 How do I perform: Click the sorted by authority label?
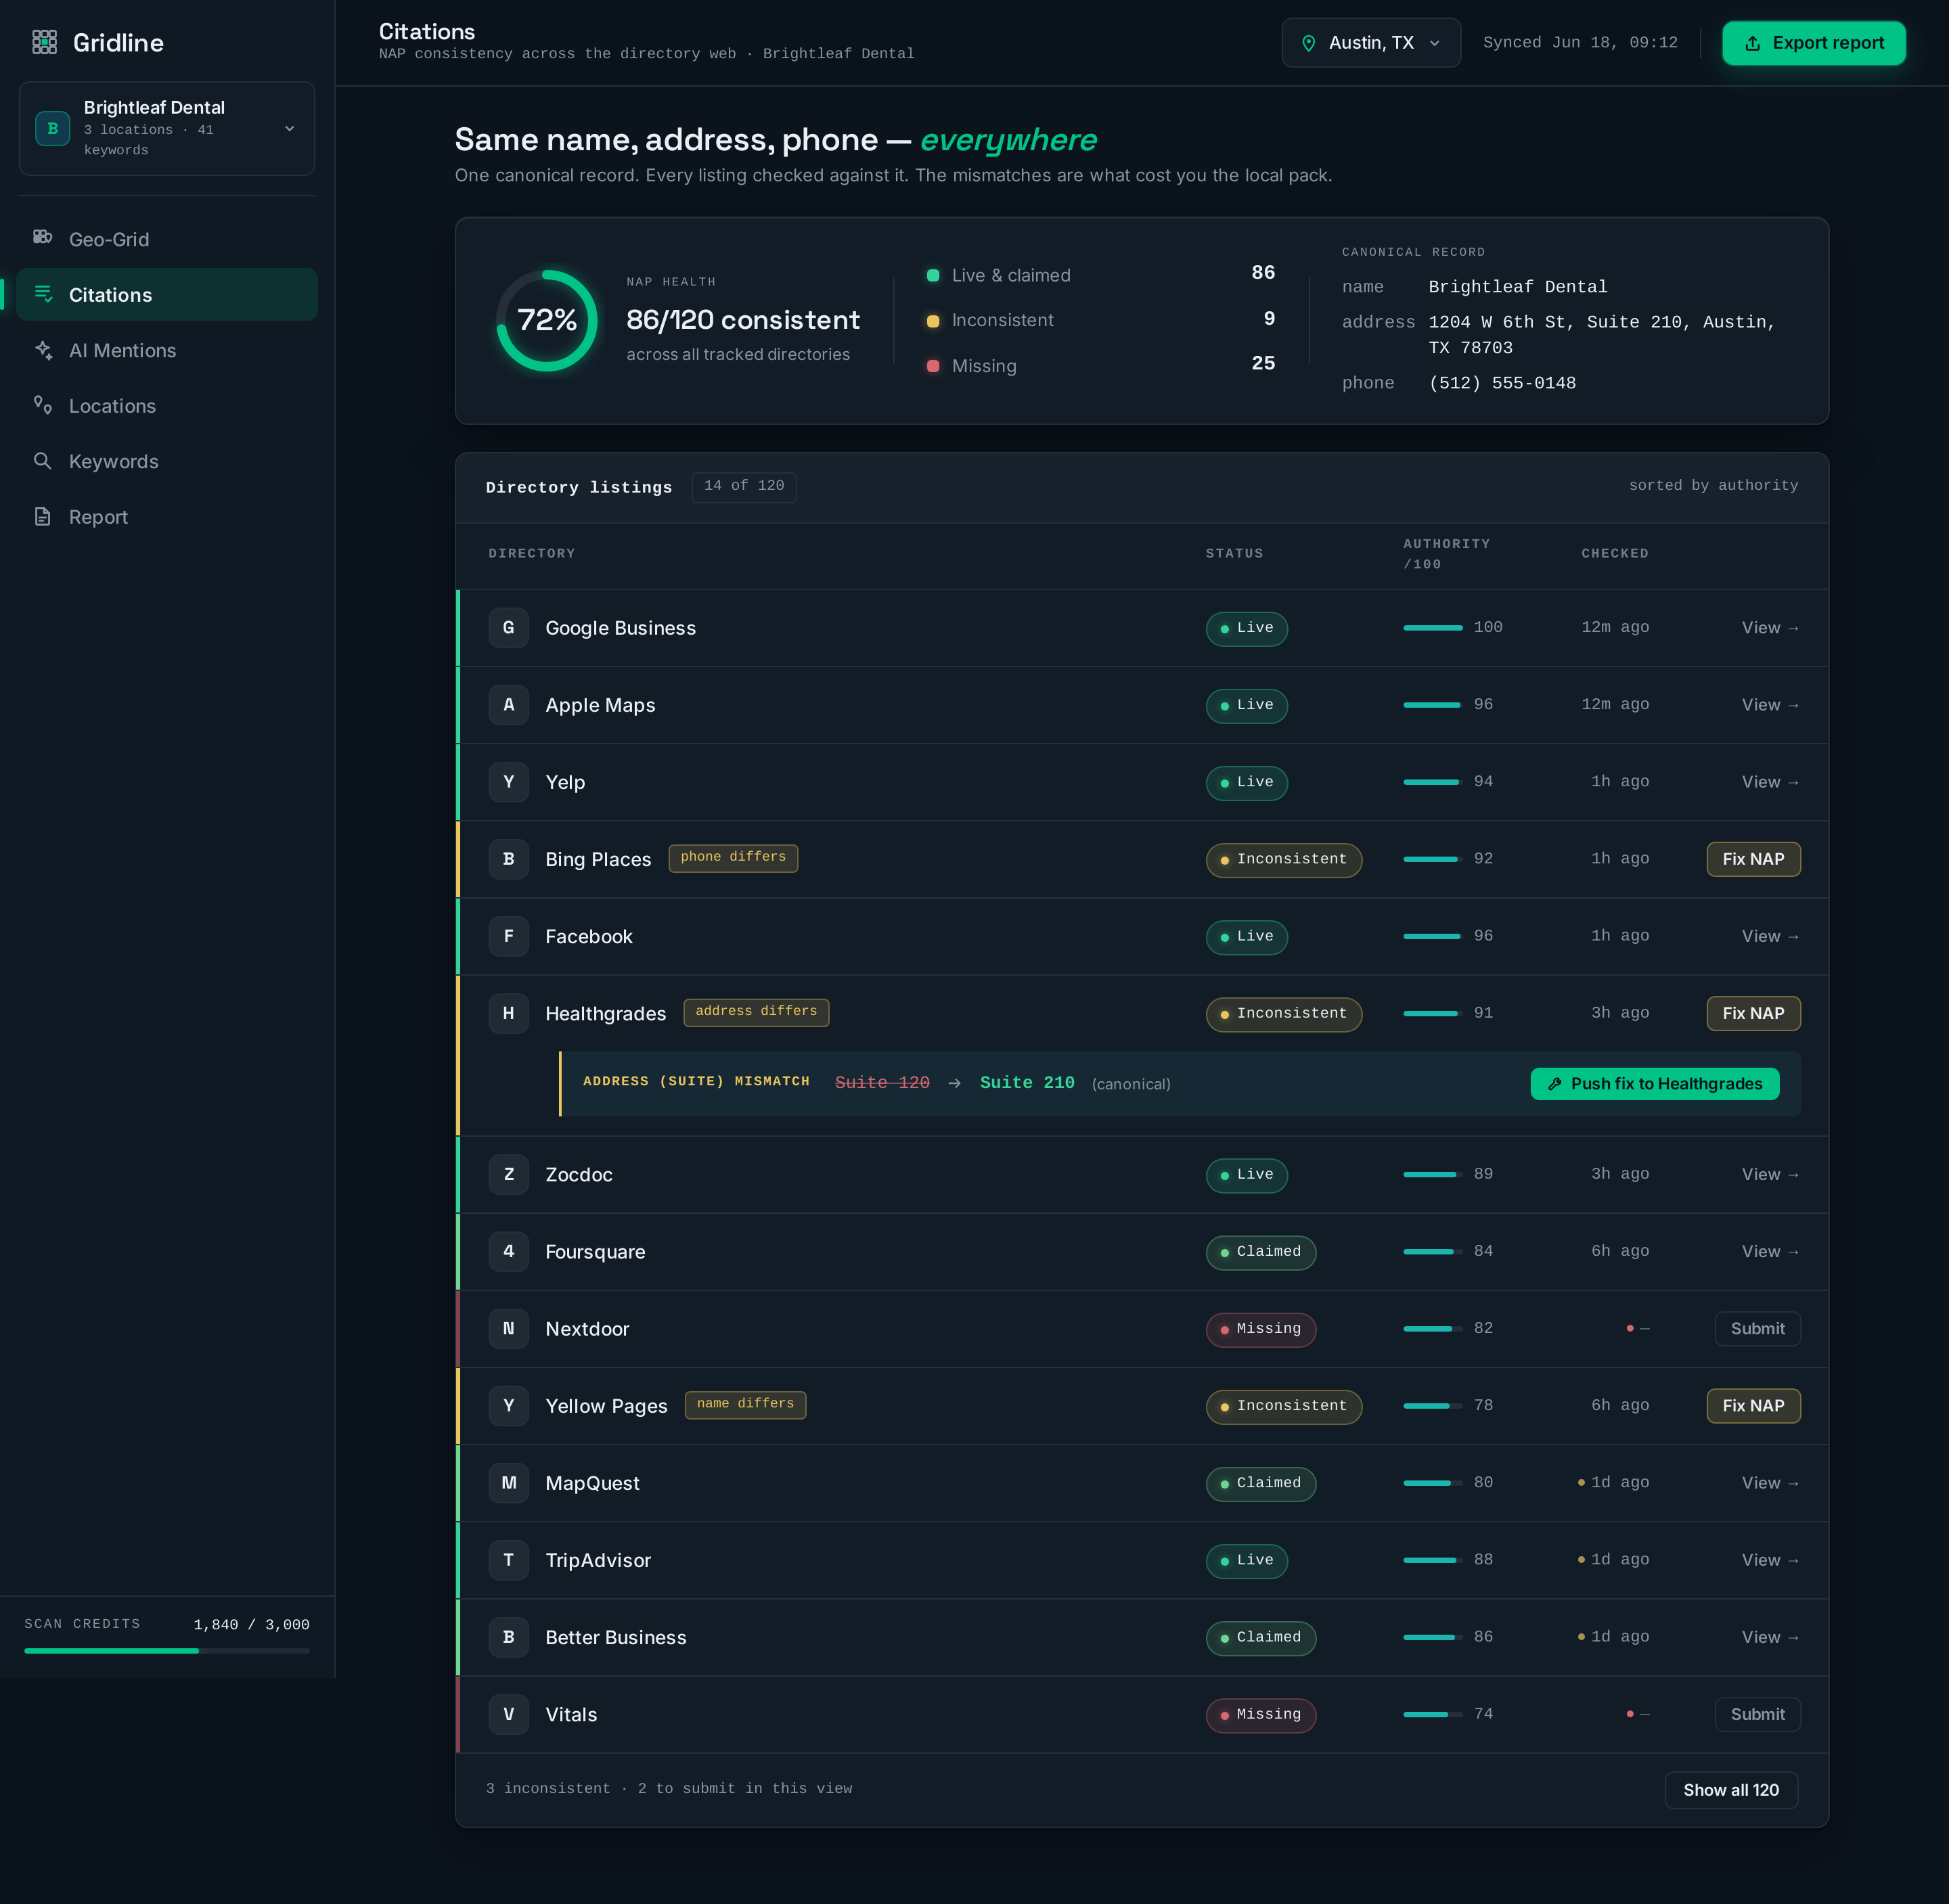1713,486
